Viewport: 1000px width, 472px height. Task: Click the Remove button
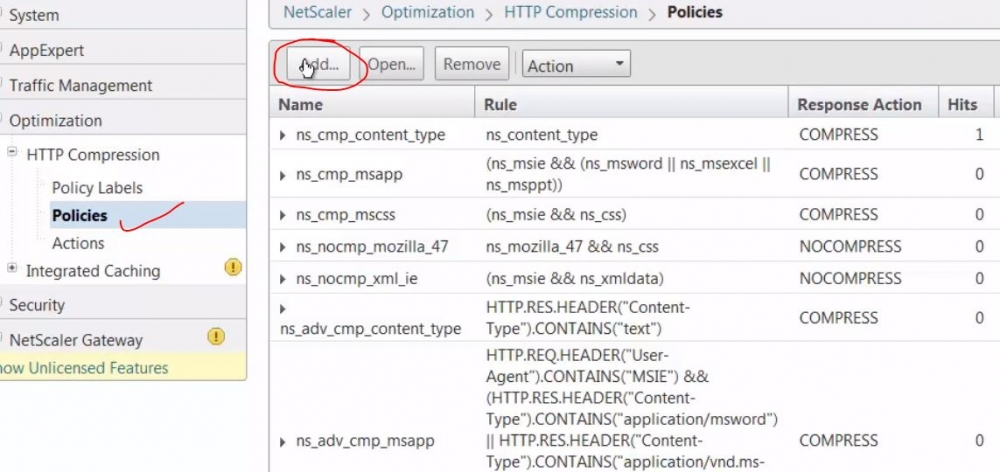point(472,64)
